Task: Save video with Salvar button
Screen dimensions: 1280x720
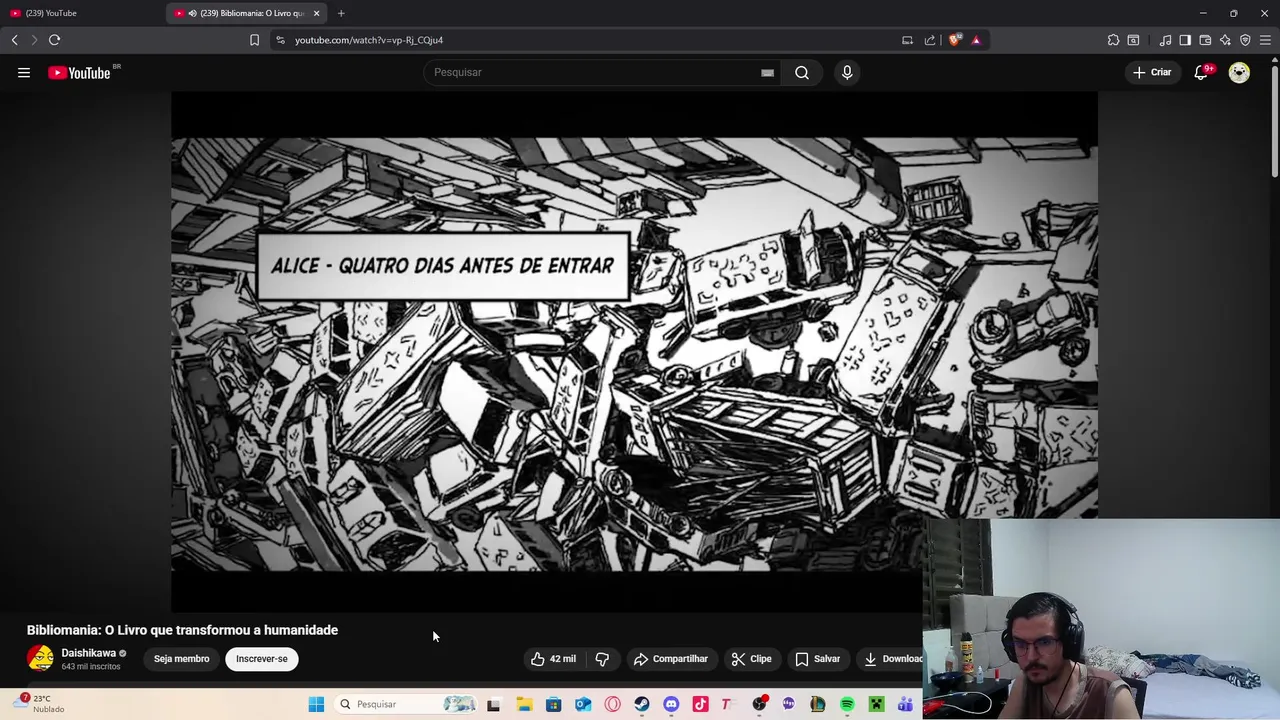Action: 818,659
